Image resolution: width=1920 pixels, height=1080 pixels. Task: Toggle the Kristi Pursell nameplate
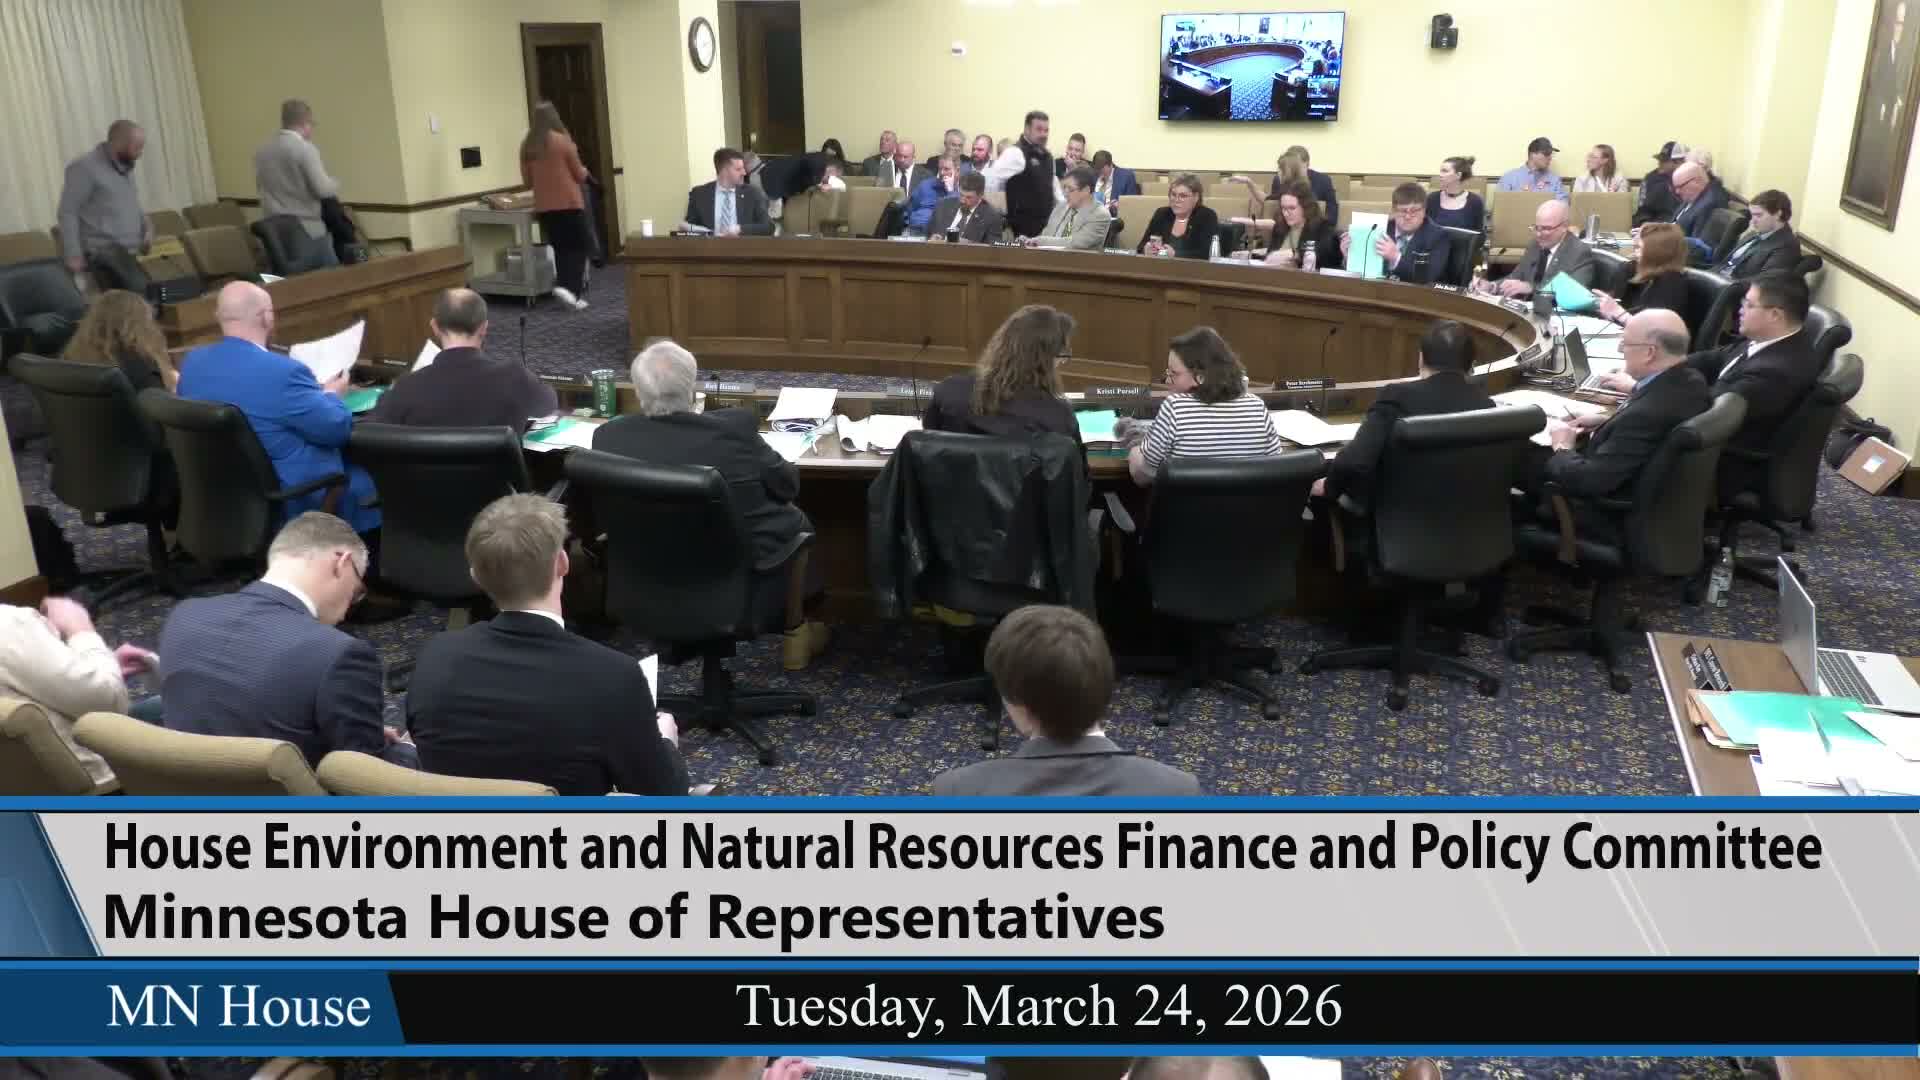[1118, 391]
